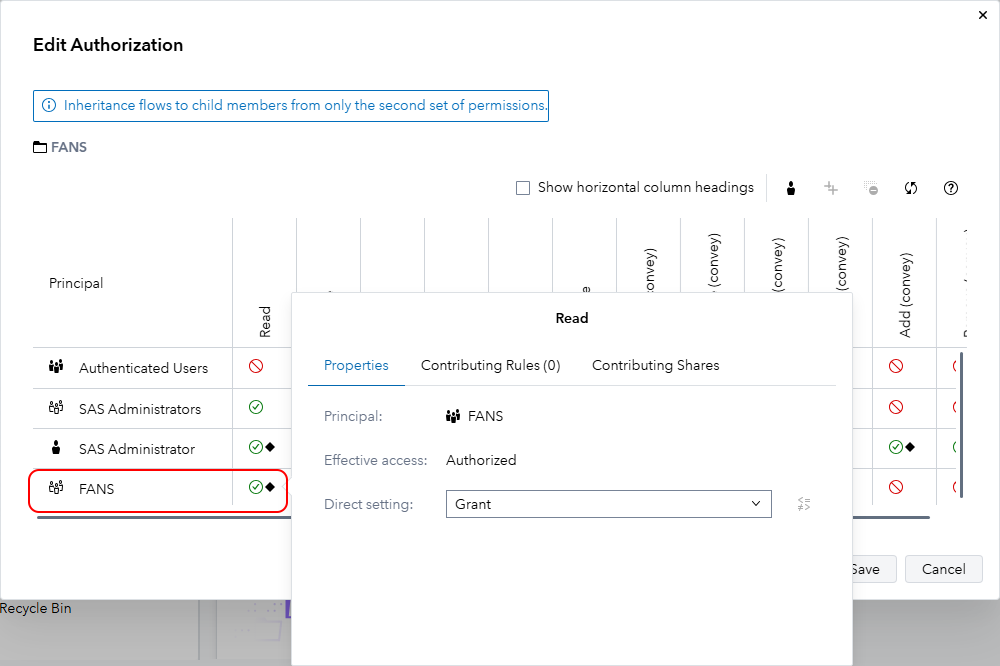Click the refresh icon in the toolbar
The image size is (1000, 666).
(x=911, y=188)
